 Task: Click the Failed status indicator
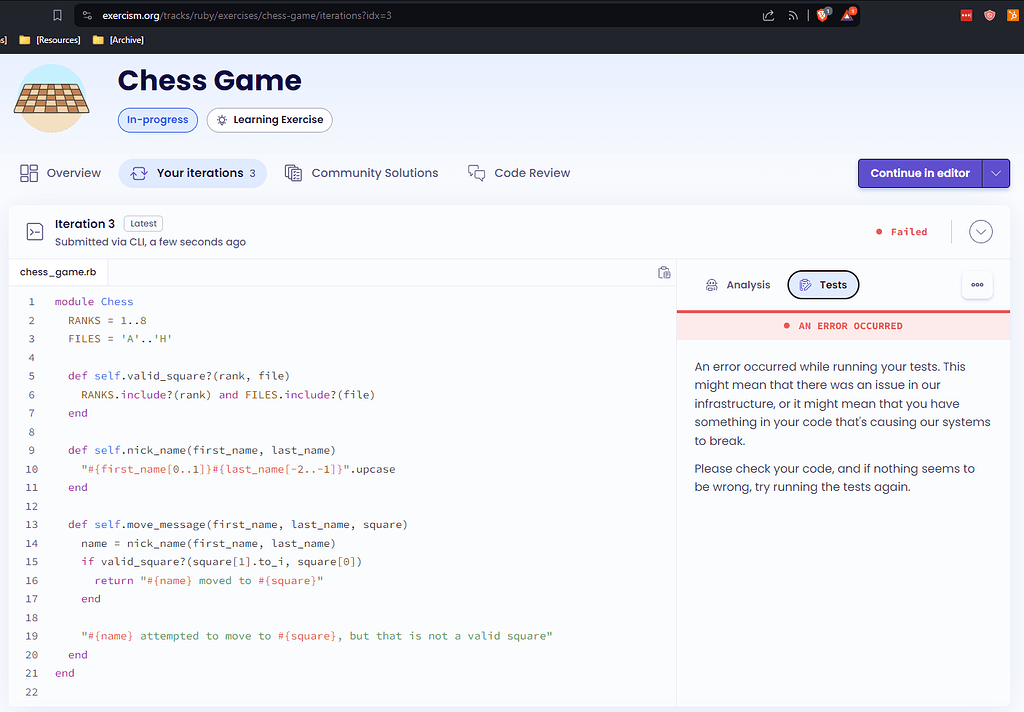pyautogui.click(x=901, y=232)
